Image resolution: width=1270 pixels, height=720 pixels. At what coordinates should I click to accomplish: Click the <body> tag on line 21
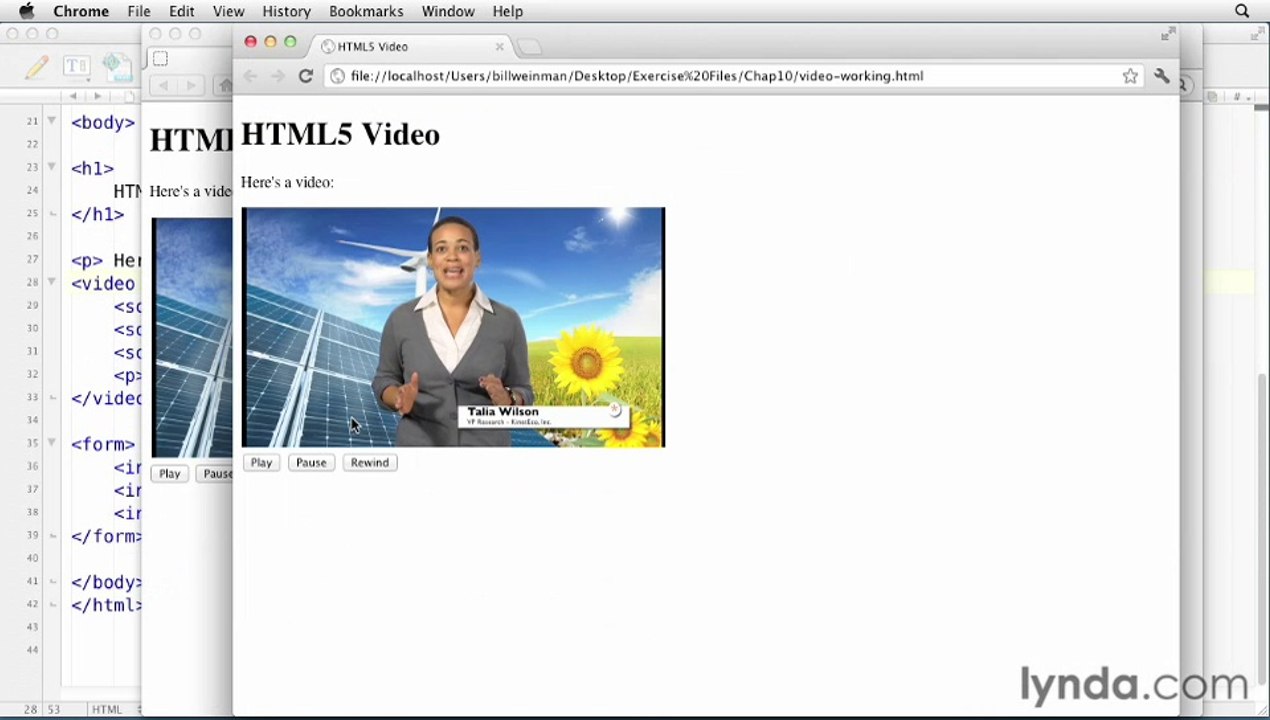[102, 122]
